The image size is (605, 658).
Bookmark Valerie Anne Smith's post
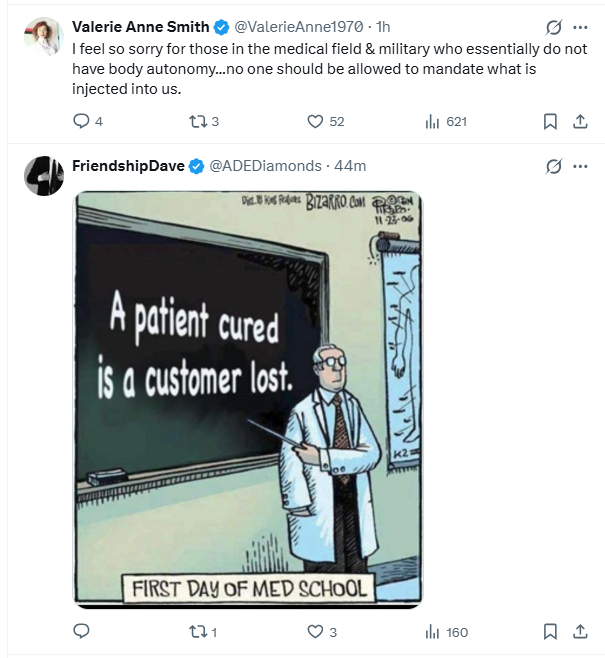pos(549,121)
